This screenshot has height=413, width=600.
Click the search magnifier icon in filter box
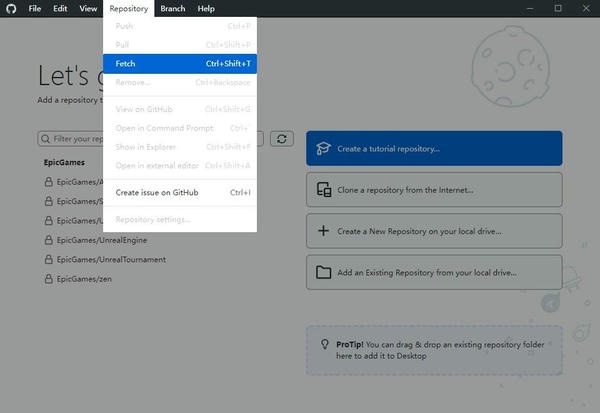tap(46, 139)
